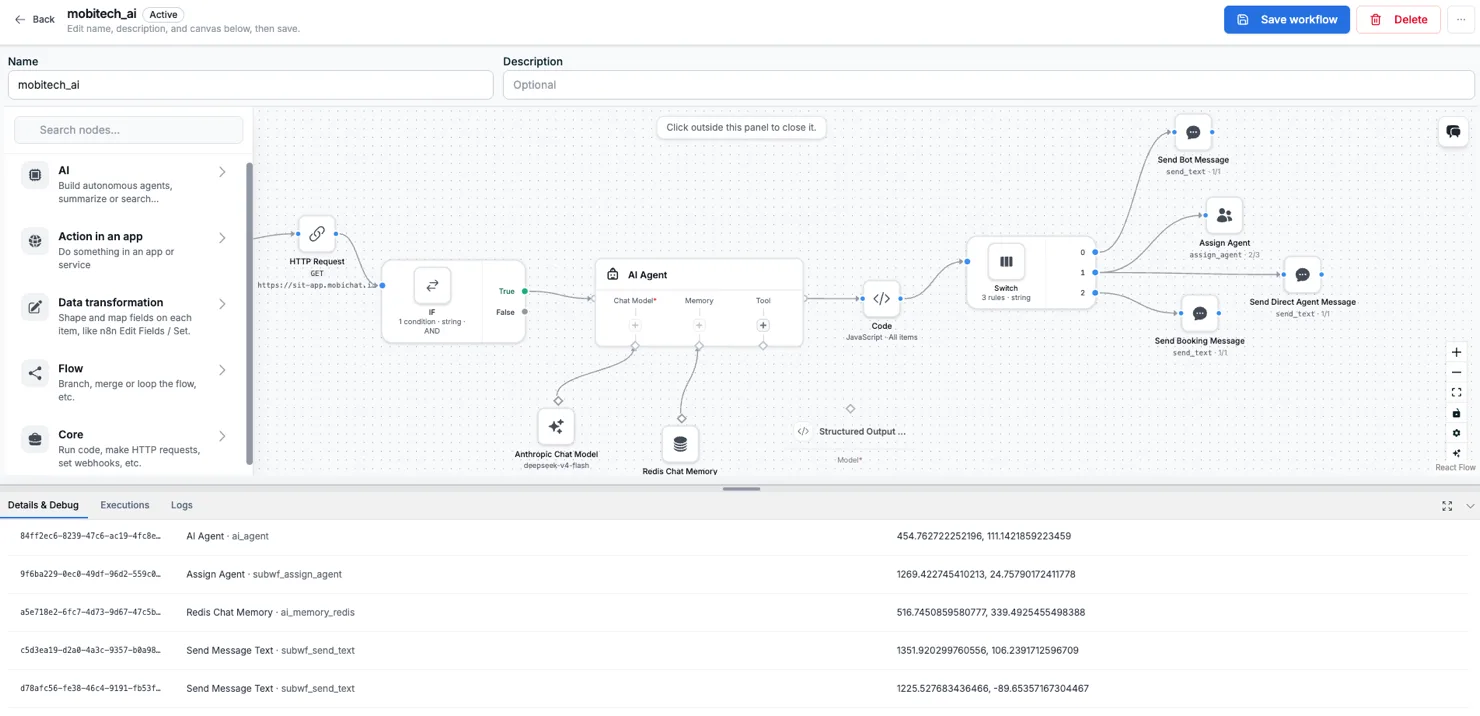Click the Core category icon in sidebar
1480x716 pixels.
coord(35,439)
